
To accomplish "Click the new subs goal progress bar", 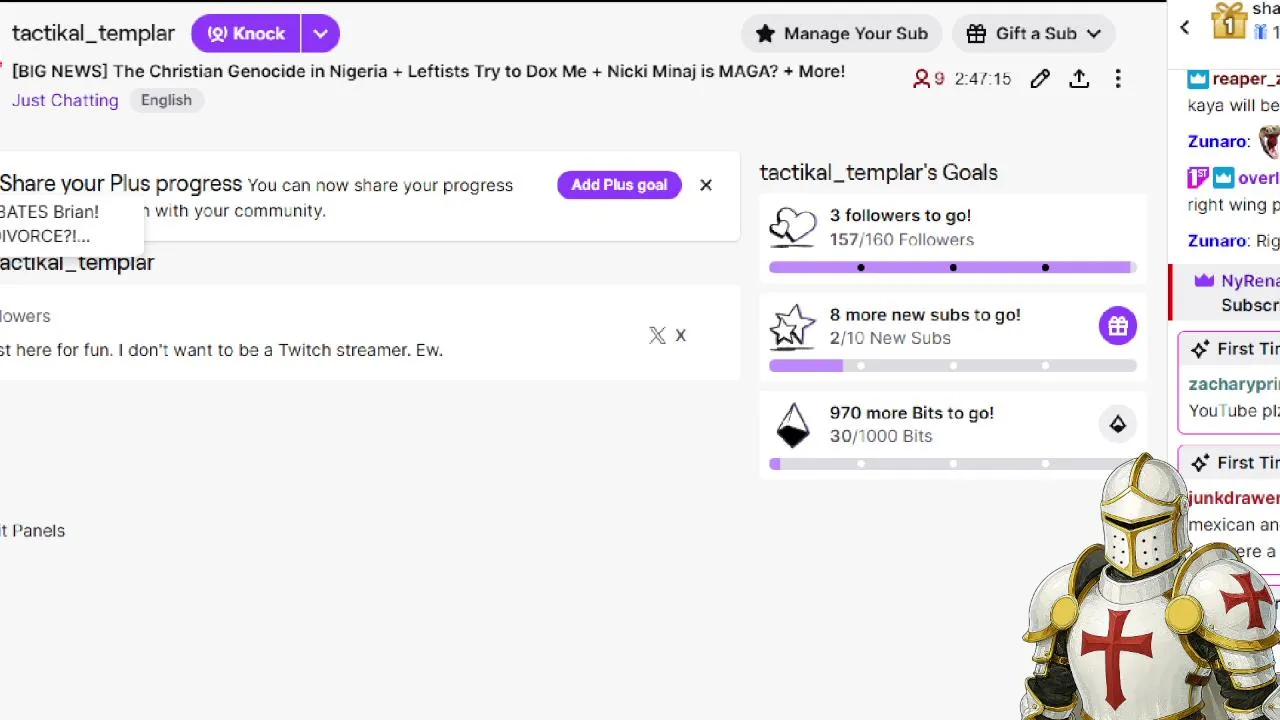I will tap(953, 366).
